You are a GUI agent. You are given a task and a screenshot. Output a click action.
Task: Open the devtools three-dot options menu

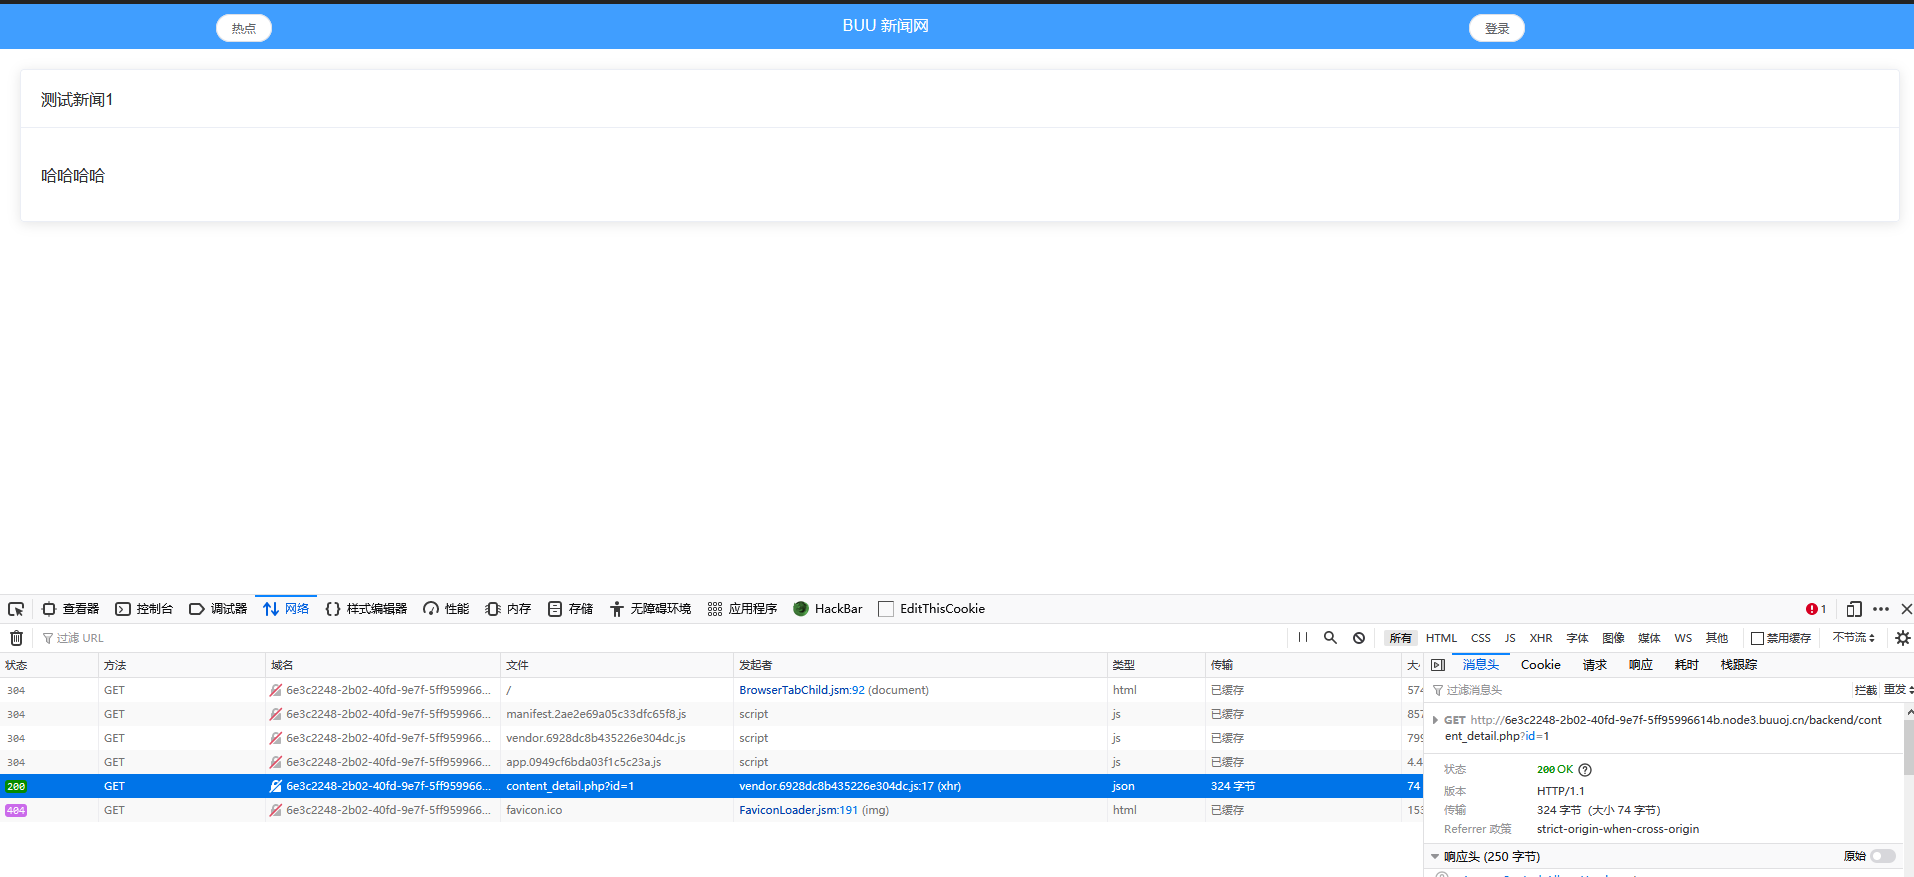[1881, 609]
